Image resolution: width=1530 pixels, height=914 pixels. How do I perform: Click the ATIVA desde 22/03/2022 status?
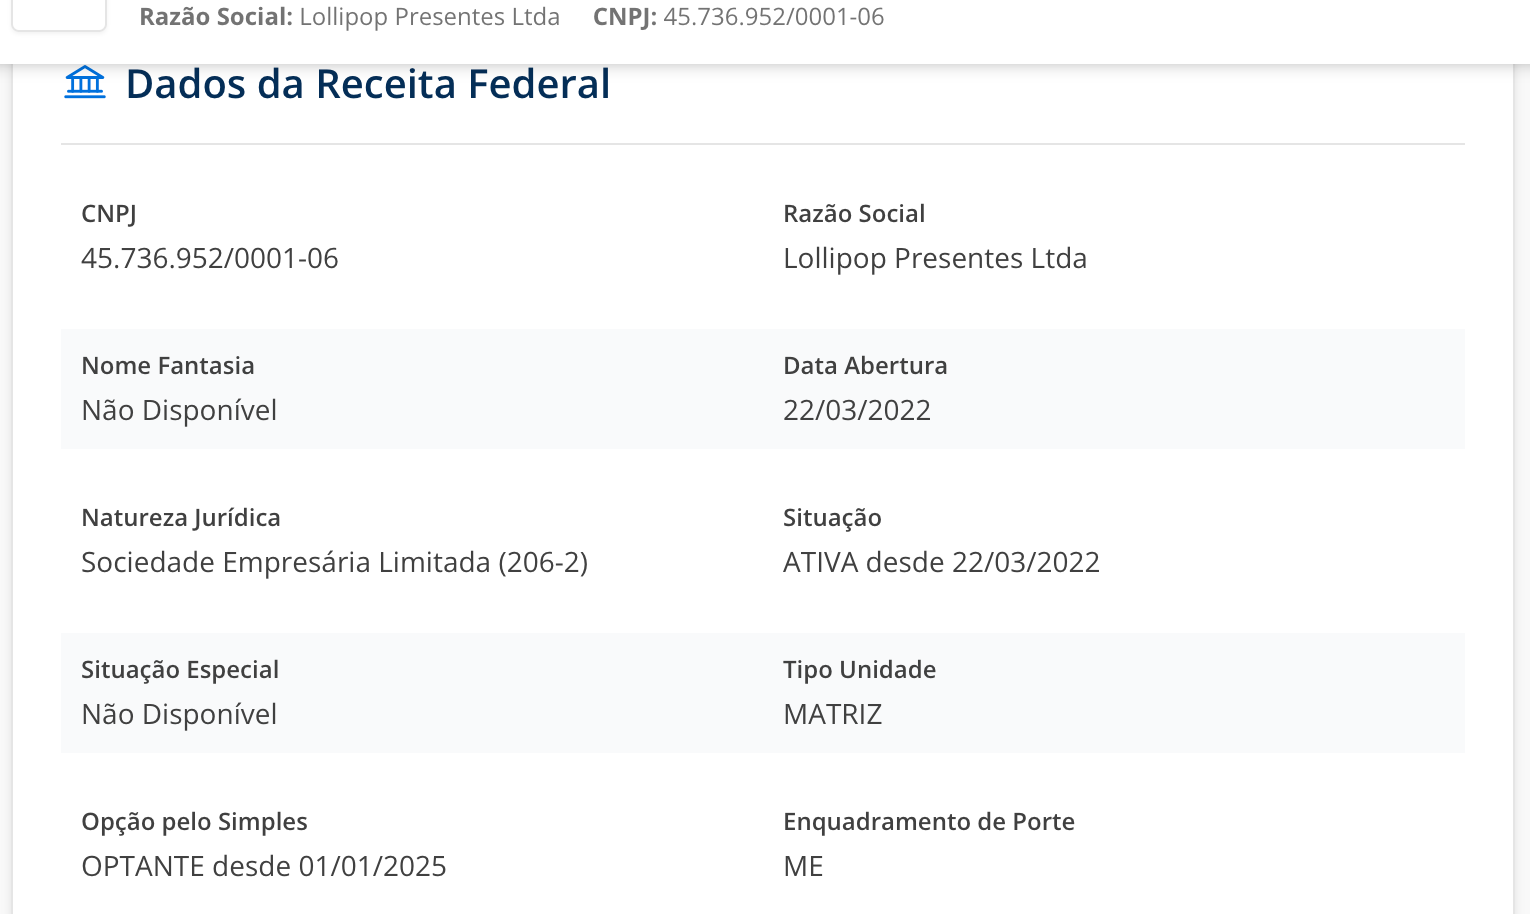[x=941, y=562]
